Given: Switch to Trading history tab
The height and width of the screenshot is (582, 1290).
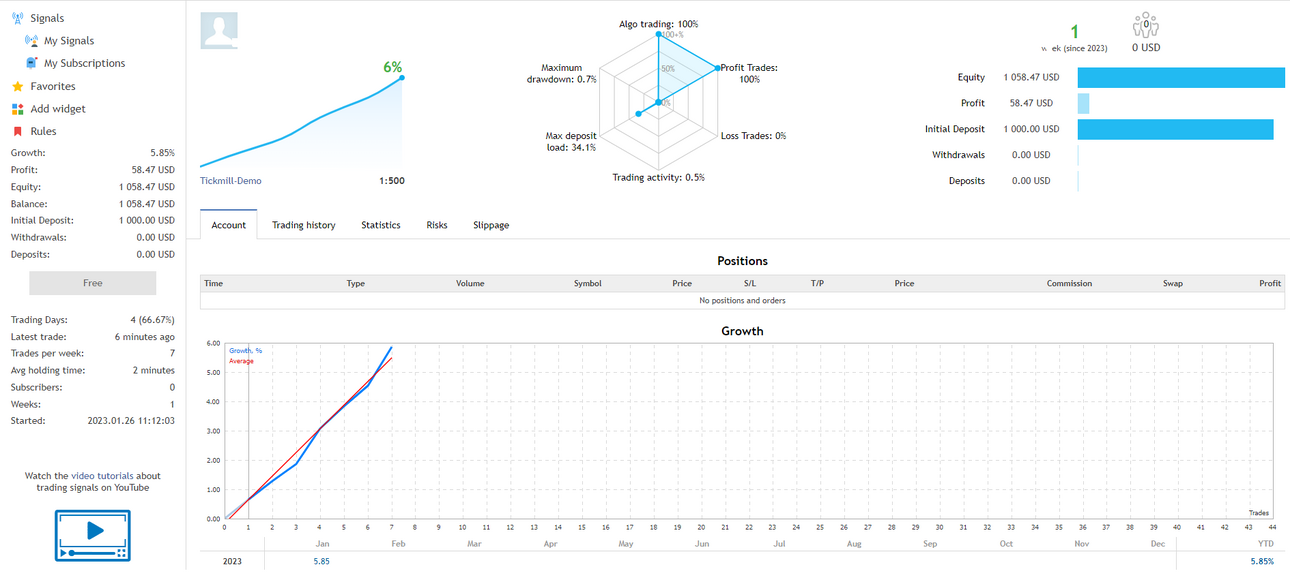Looking at the screenshot, I should tap(304, 225).
